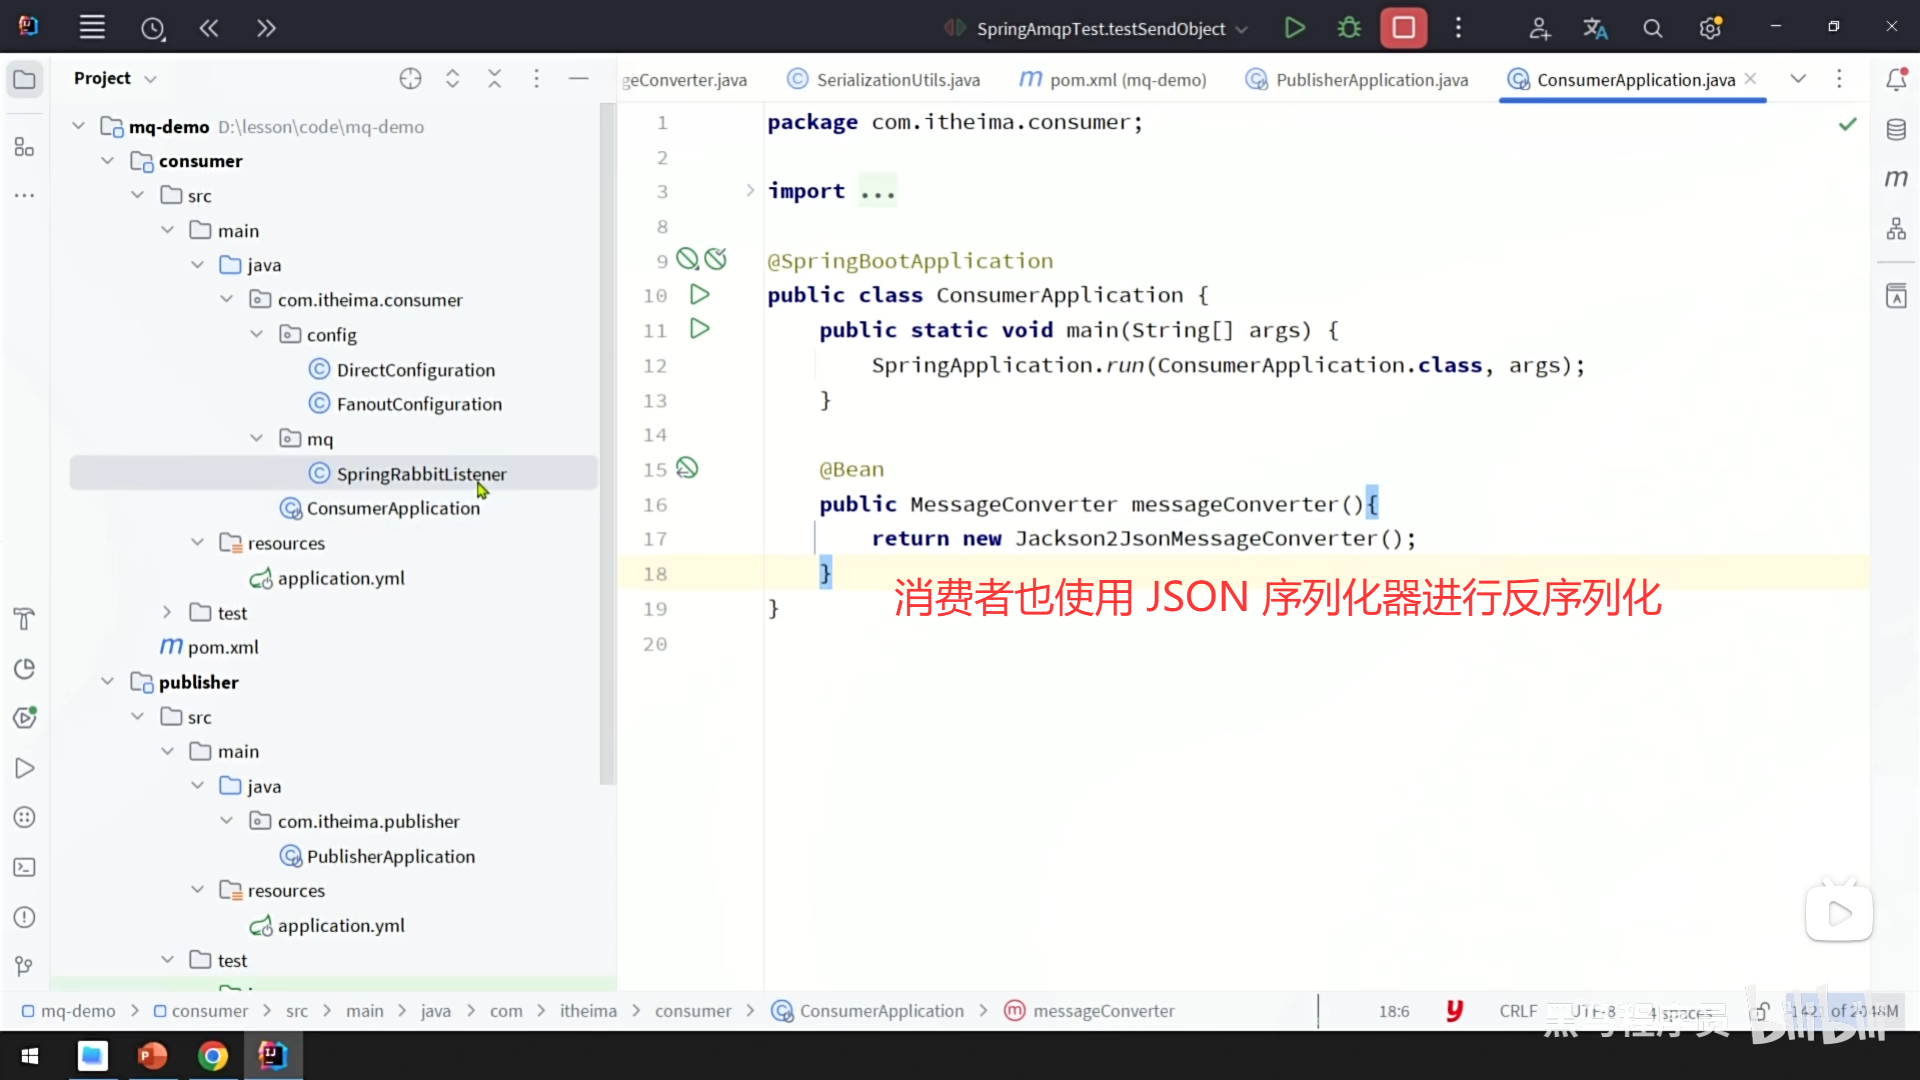
Task: Open the Notifications bell icon
Action: tap(1896, 79)
